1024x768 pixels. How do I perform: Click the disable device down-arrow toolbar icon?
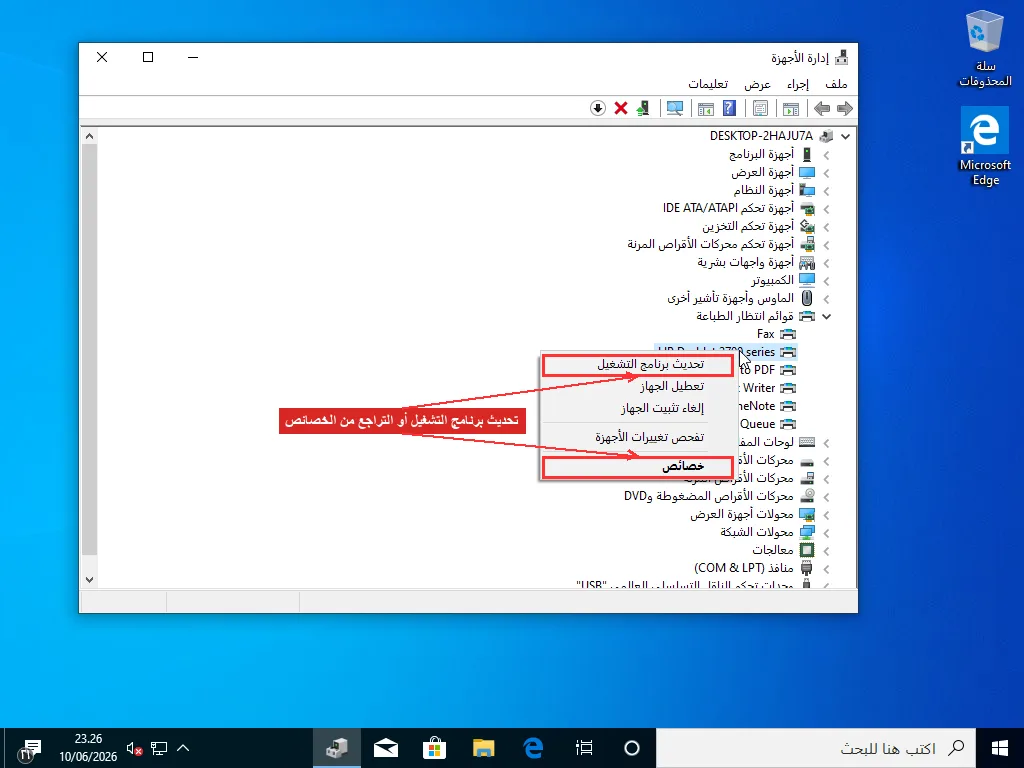click(x=598, y=108)
